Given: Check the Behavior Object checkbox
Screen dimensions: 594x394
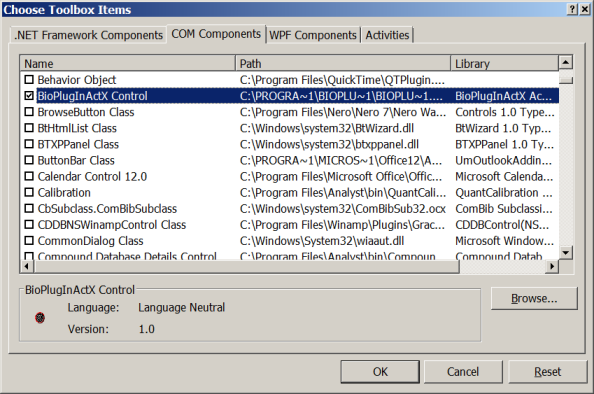Looking at the screenshot, I should (29, 80).
